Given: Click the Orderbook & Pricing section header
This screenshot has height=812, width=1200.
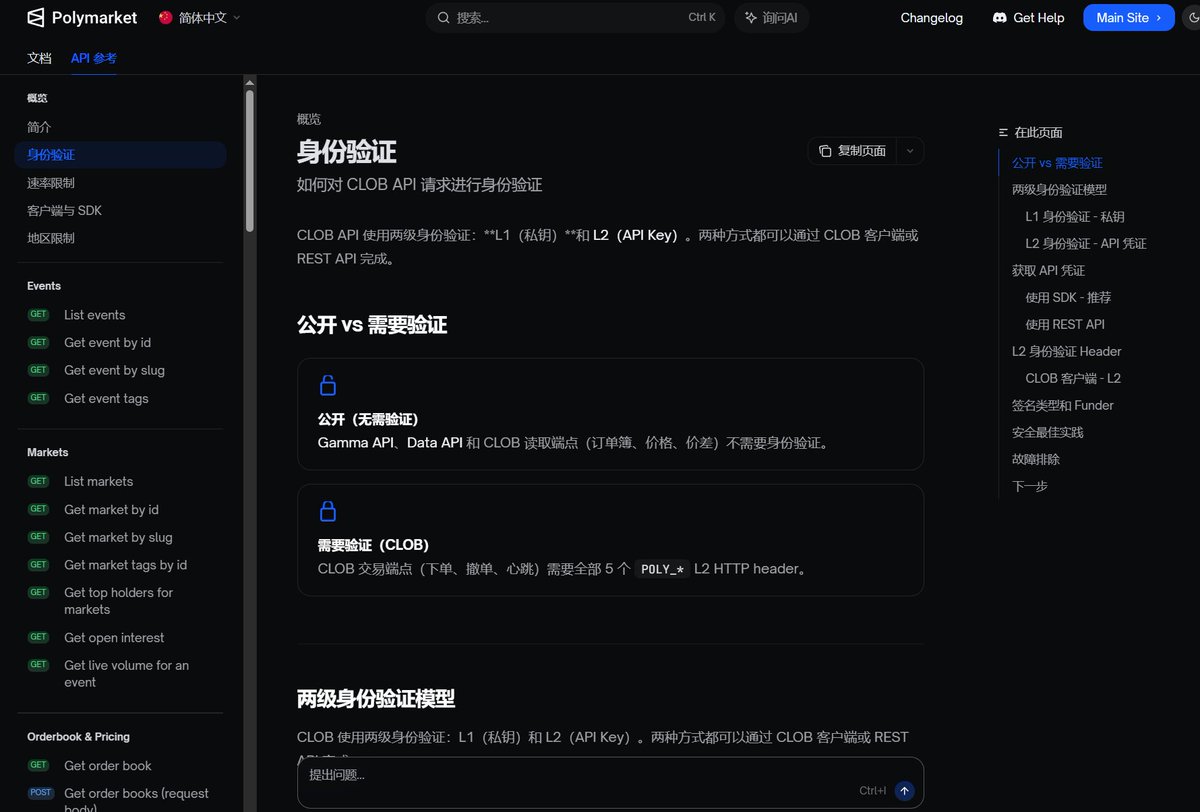Looking at the screenshot, I should 78,737.
